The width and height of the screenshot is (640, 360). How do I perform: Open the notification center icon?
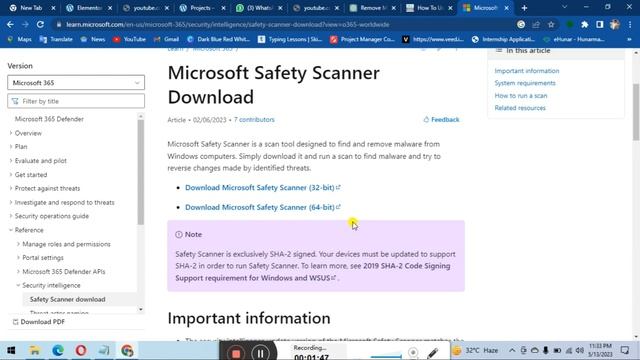[x=624, y=350]
